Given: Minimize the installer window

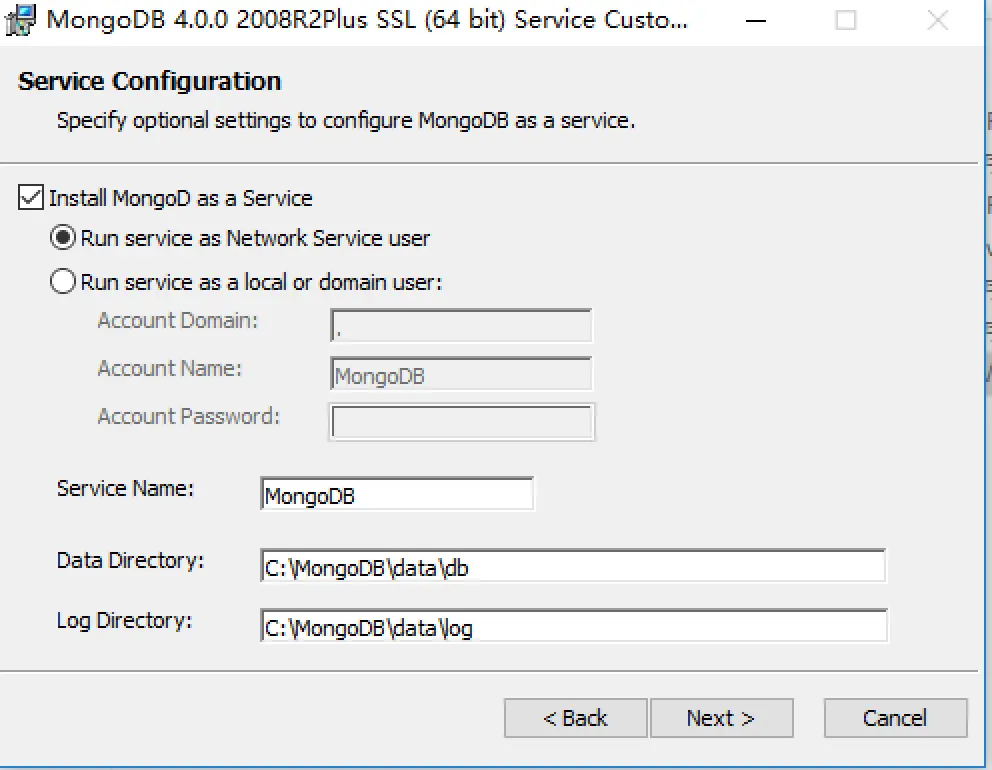Looking at the screenshot, I should click(x=755, y=21).
